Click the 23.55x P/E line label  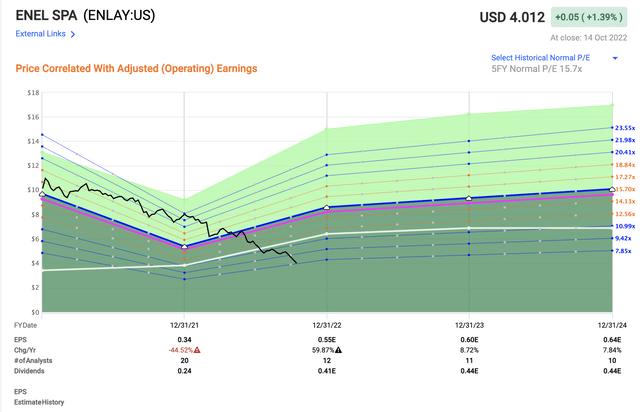pos(625,128)
